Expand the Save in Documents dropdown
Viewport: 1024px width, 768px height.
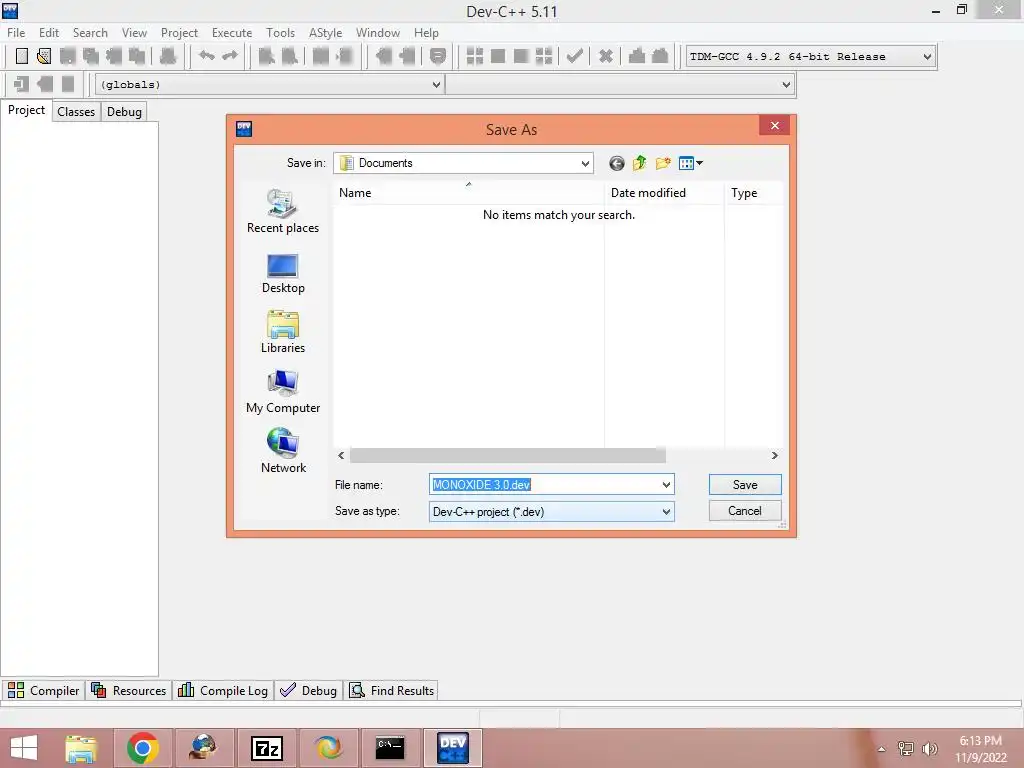click(x=585, y=163)
